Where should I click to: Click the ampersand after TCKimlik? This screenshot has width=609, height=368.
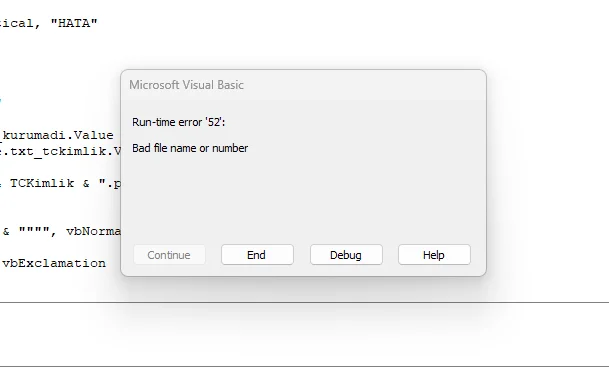86,183
